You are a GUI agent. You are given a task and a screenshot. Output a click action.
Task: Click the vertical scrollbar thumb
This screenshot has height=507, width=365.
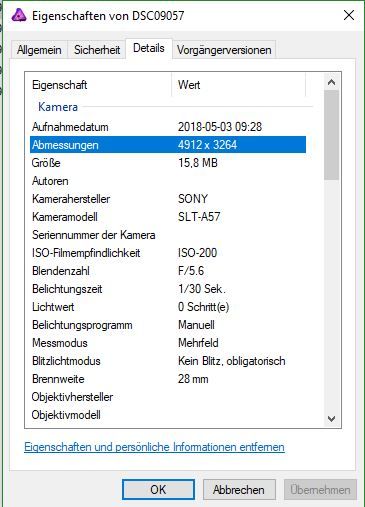coord(331,135)
